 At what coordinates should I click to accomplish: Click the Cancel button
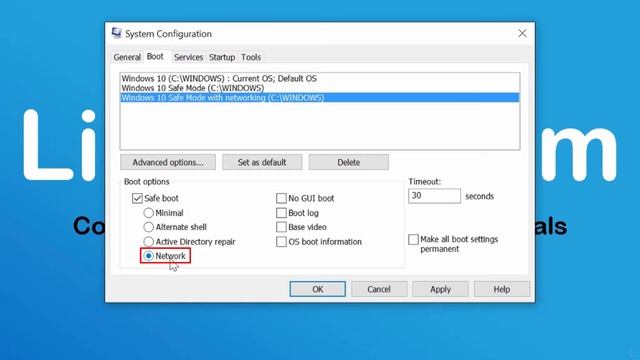click(x=379, y=289)
